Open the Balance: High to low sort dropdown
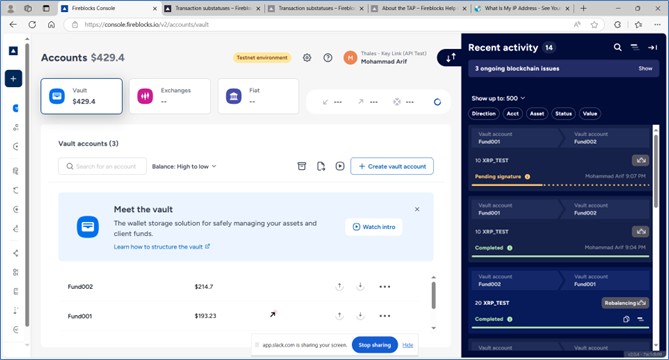The width and height of the screenshot is (669, 360). pos(184,166)
